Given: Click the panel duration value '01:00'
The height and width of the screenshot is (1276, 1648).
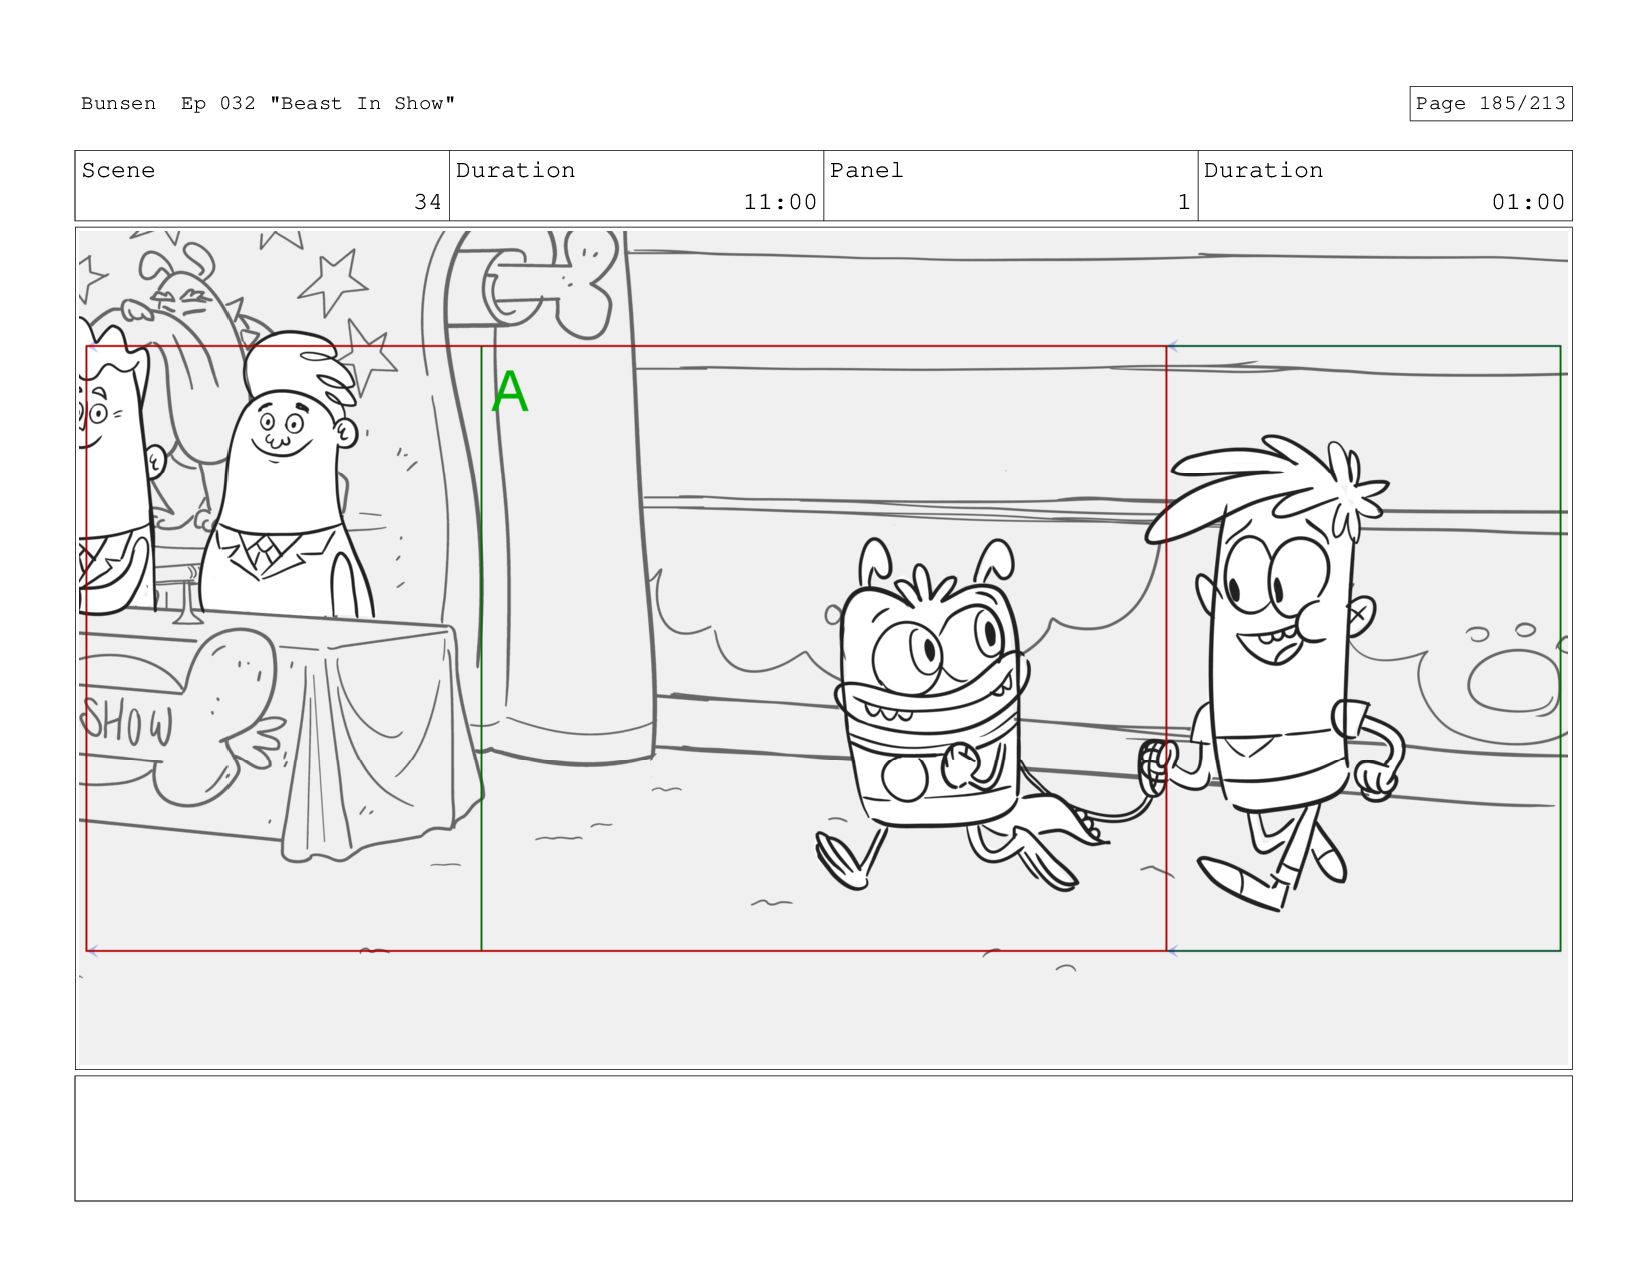Looking at the screenshot, I should coord(1528,202).
